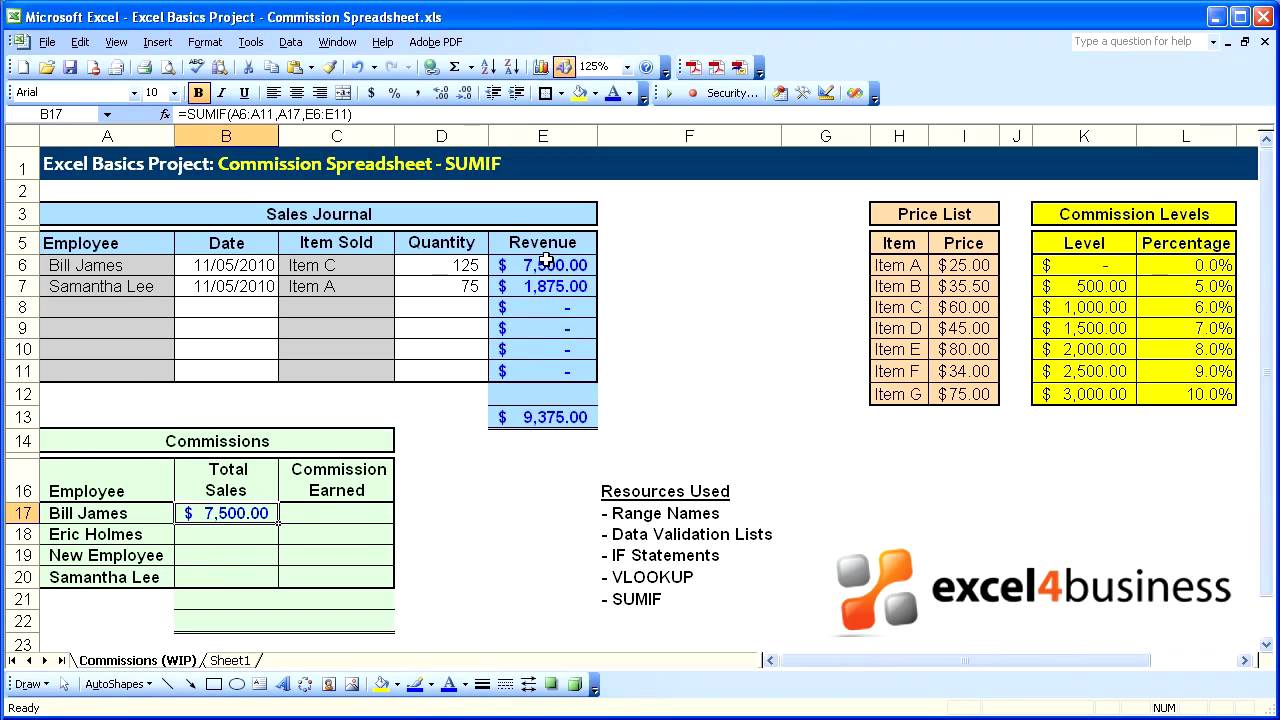
Task: Click the Run Macro play button
Action: point(669,93)
